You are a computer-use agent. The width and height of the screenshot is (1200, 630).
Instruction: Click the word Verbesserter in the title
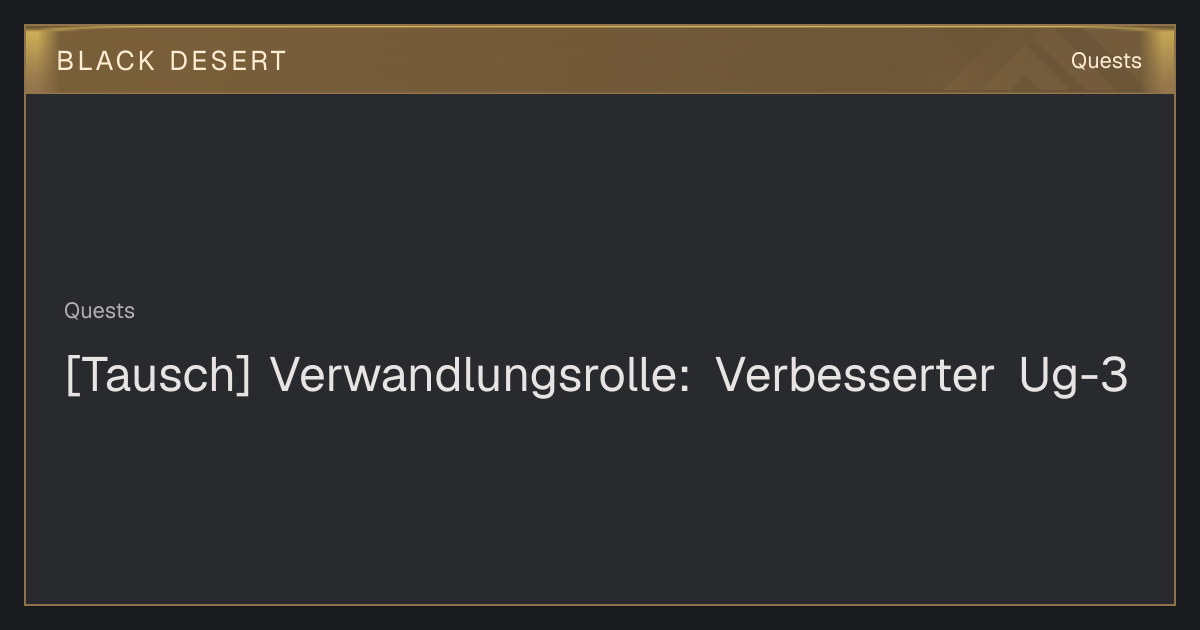[x=854, y=376]
